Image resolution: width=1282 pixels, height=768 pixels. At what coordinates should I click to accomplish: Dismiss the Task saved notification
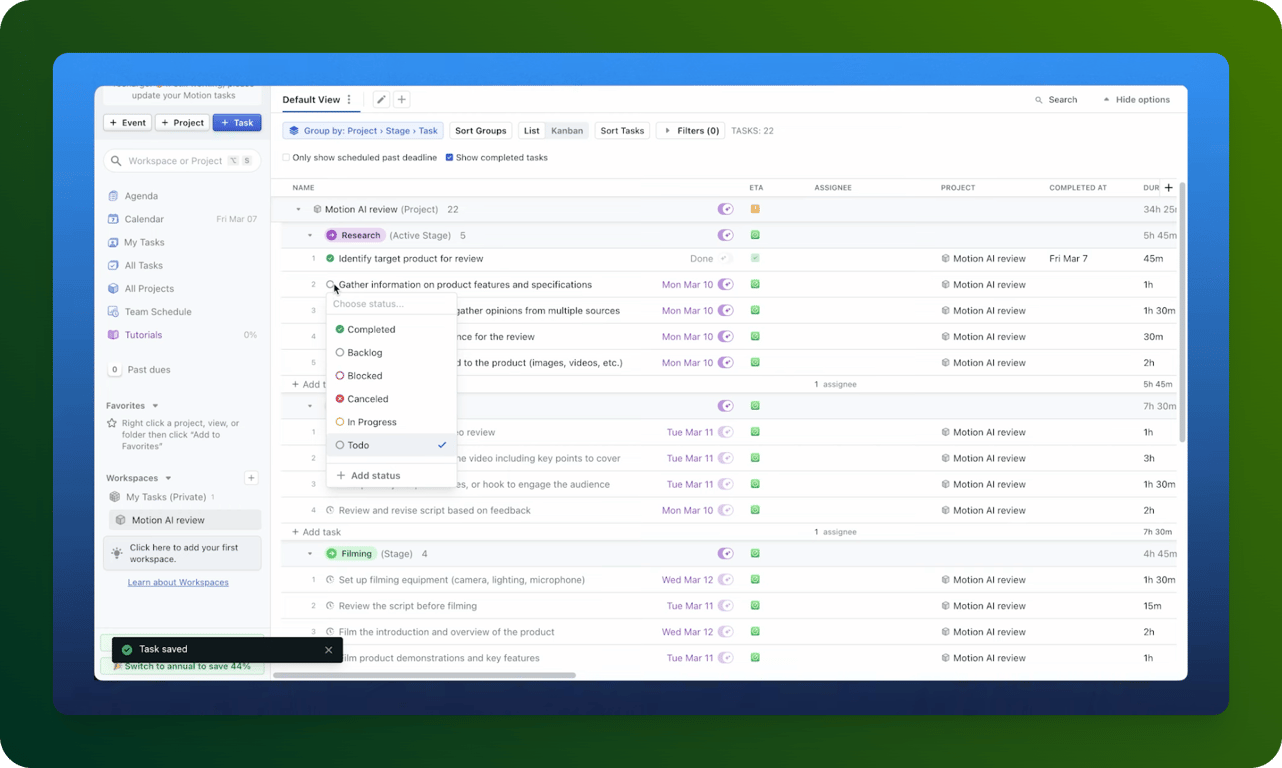pos(328,650)
